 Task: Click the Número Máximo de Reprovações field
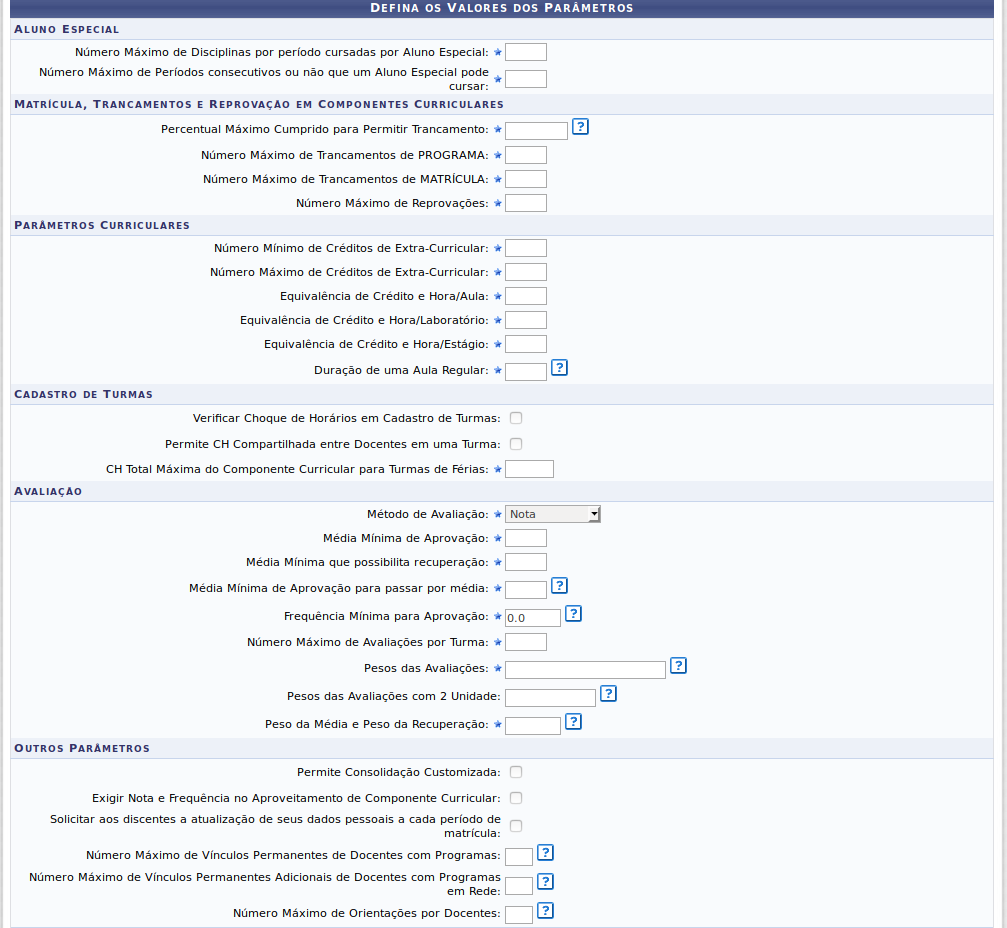tap(526, 203)
